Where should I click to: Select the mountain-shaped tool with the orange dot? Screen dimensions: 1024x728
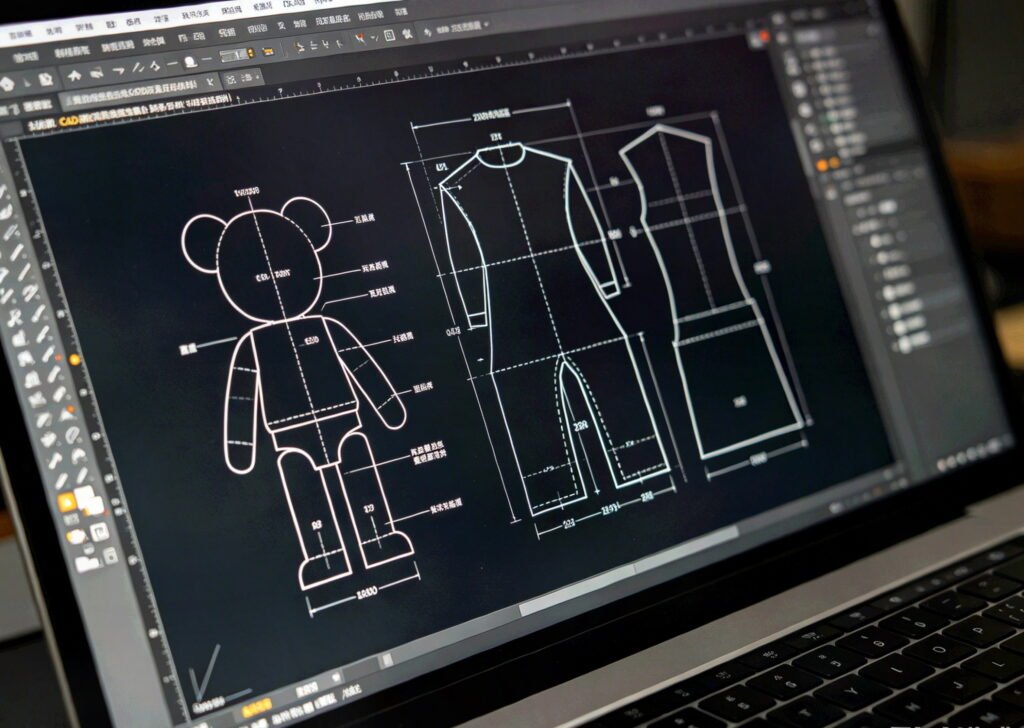coord(67,414)
